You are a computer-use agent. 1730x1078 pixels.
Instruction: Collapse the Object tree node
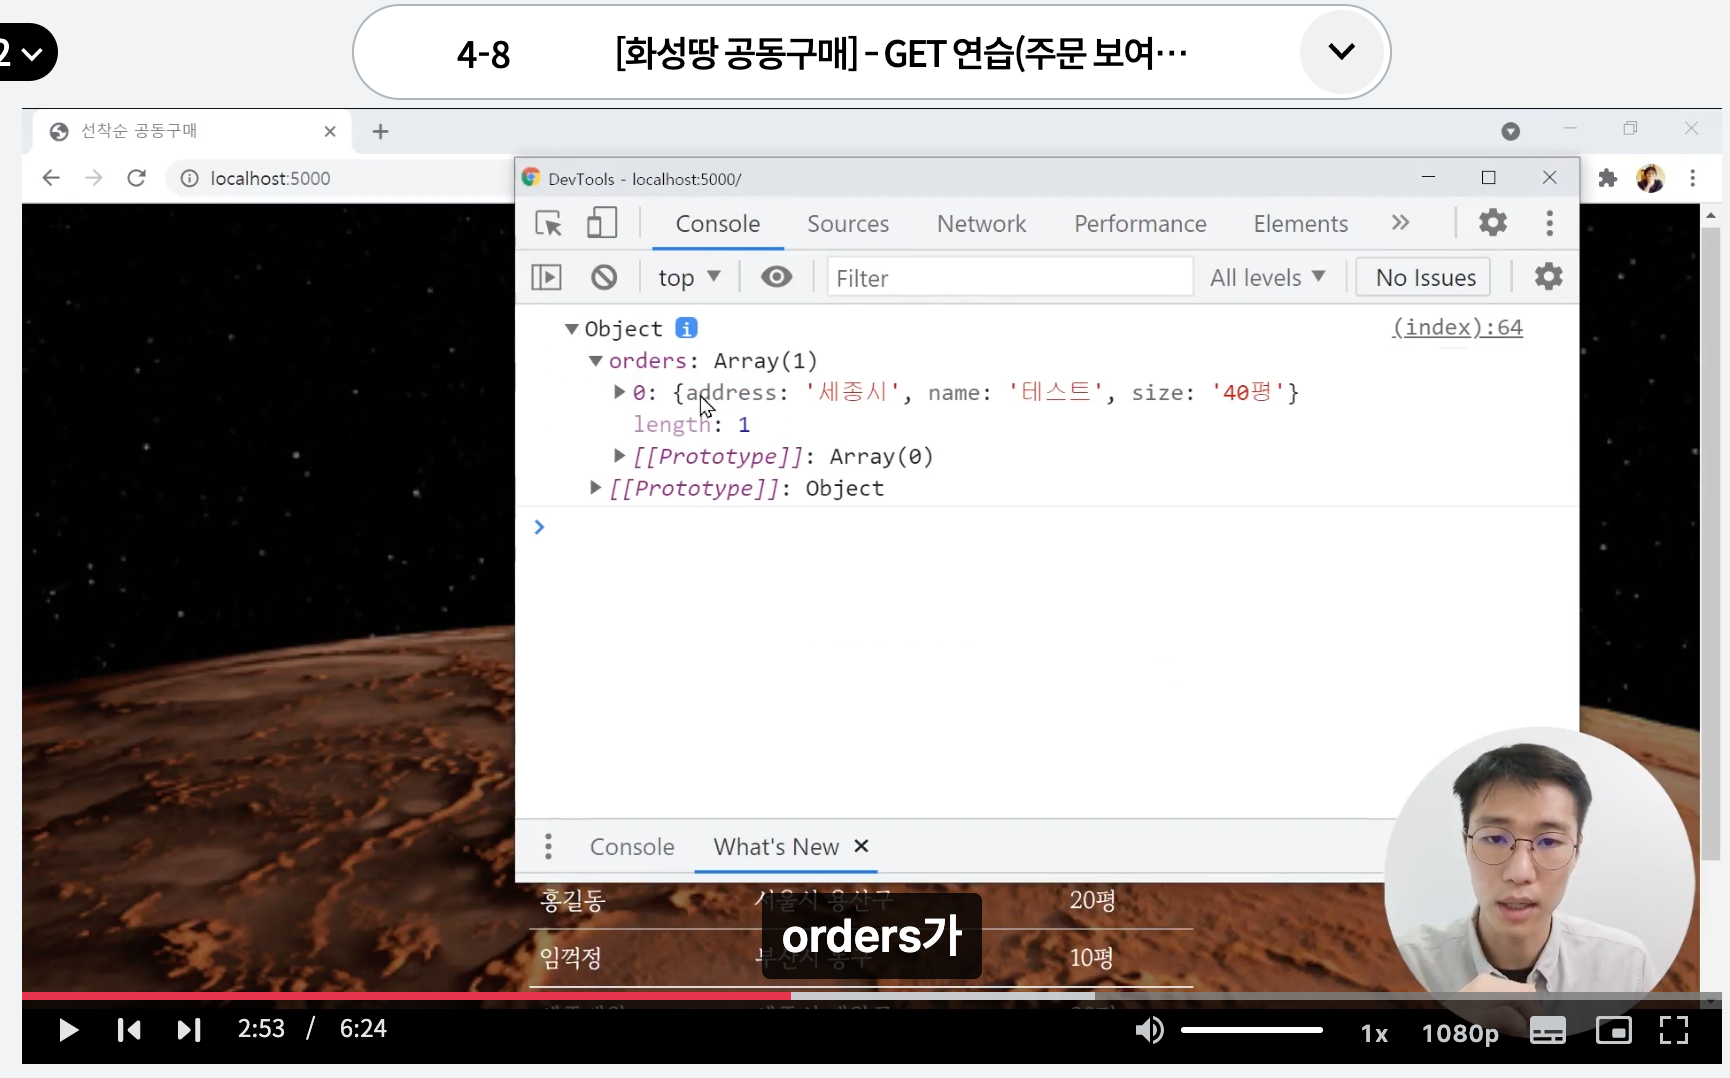pos(572,328)
